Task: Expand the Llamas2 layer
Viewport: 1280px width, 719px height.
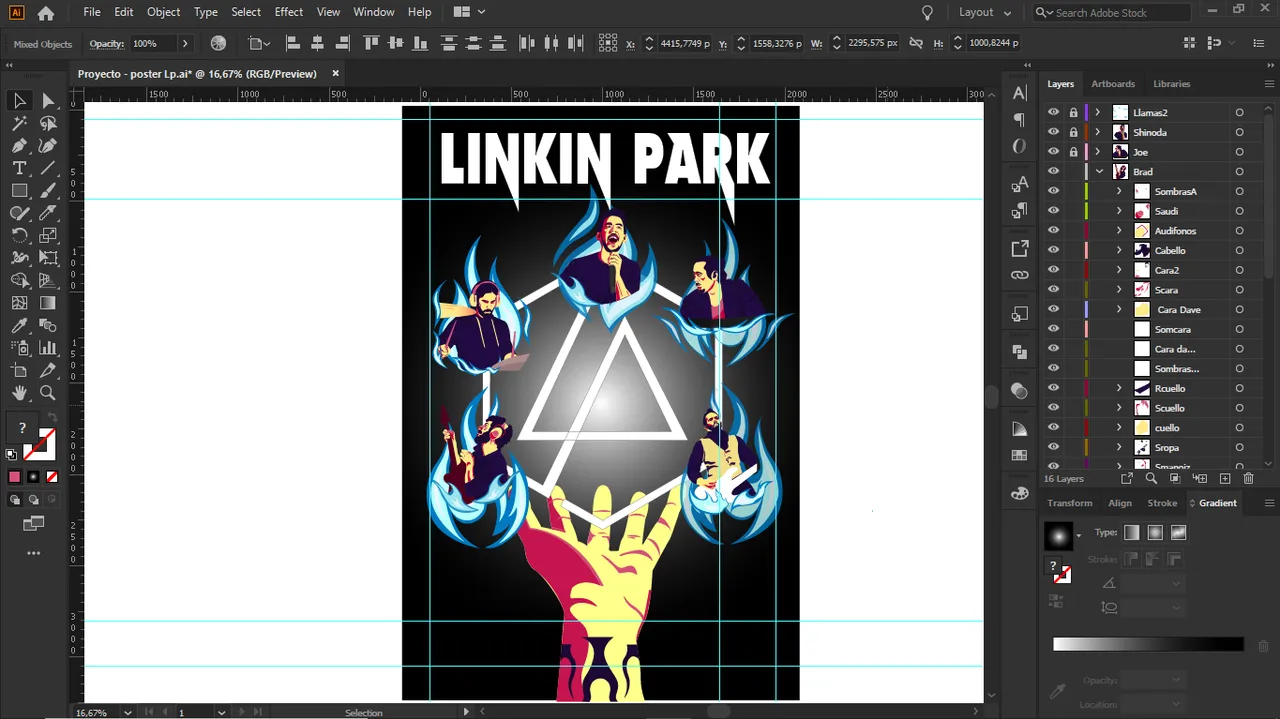Action: pyautogui.click(x=1098, y=113)
